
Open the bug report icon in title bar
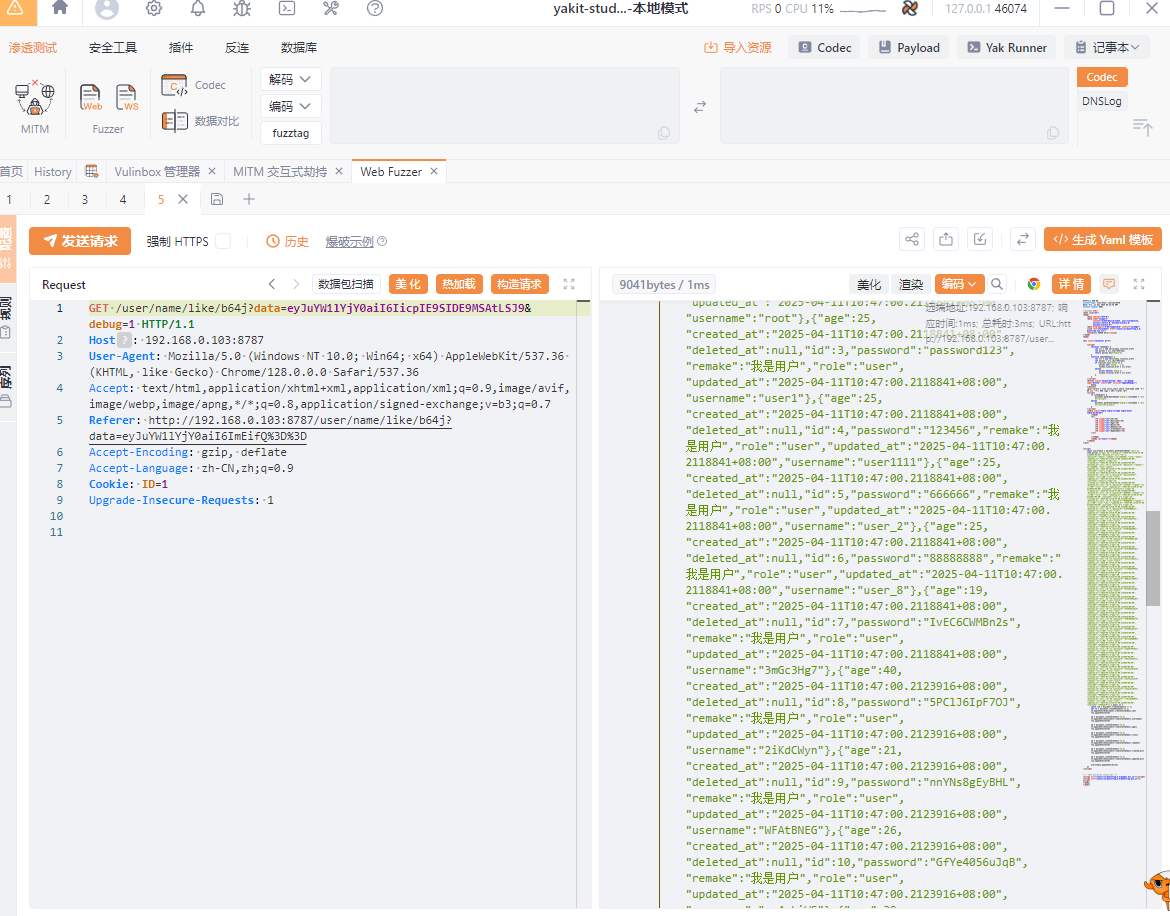pyautogui.click(x=242, y=9)
